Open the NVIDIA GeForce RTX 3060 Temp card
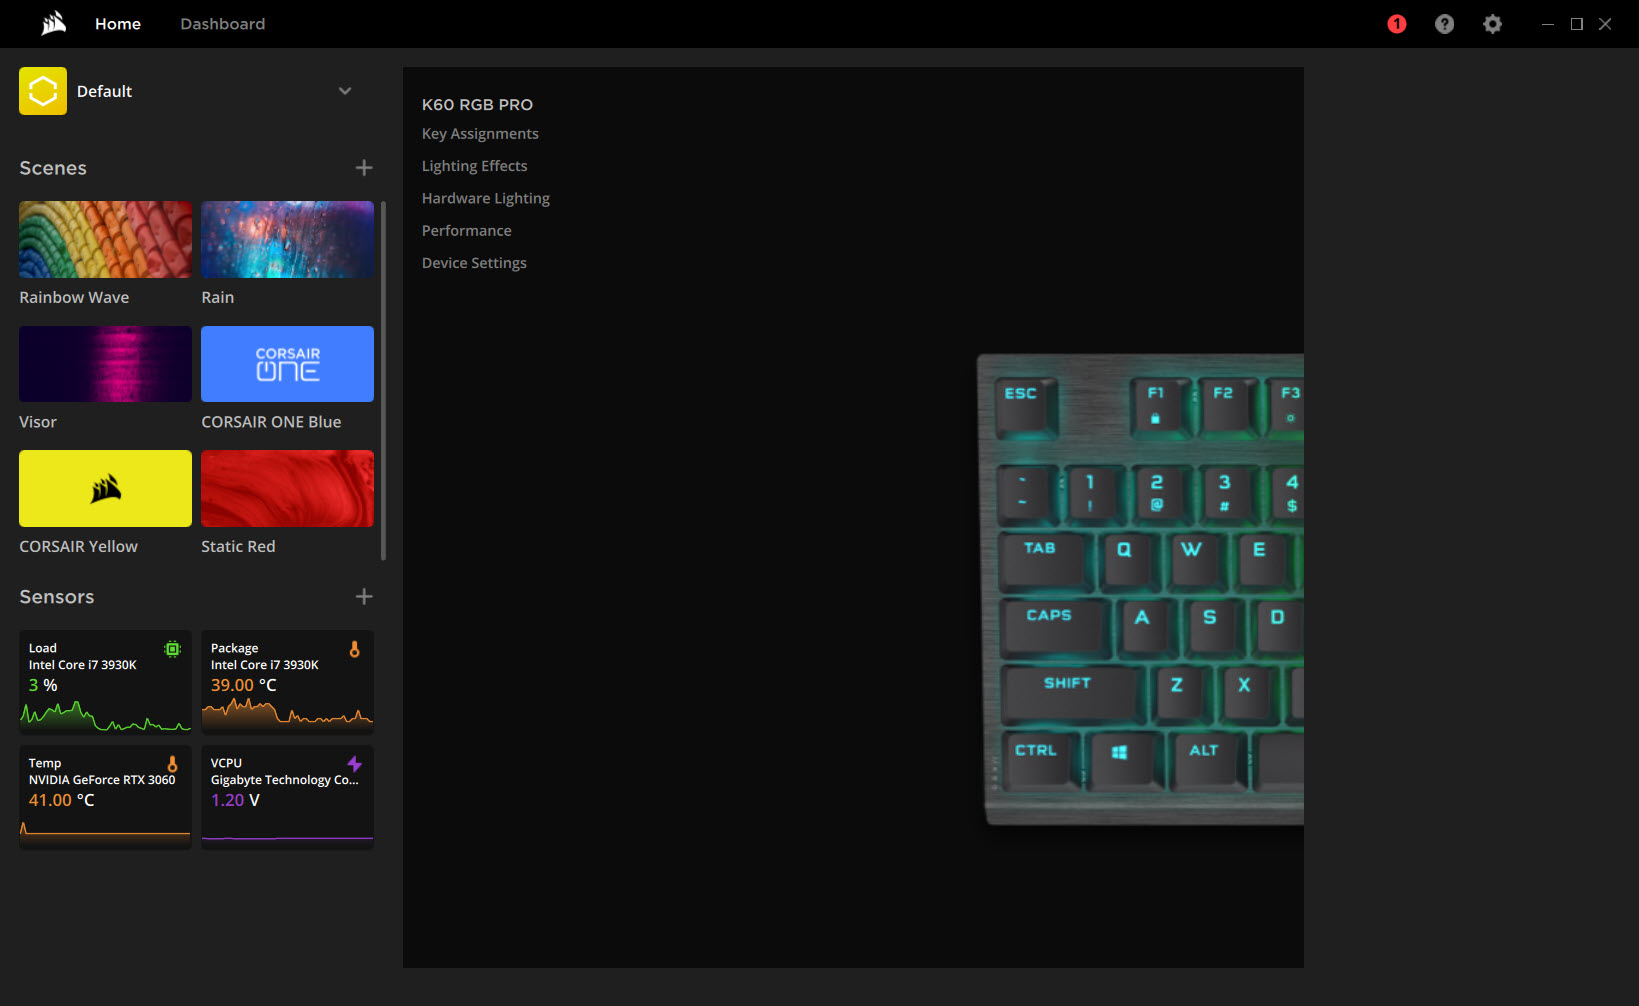 point(105,797)
